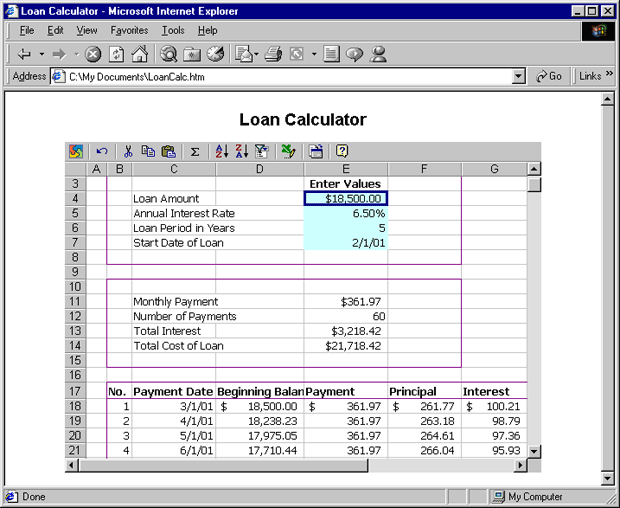The image size is (620, 508).
Task: Click the spreadsheet Undo icon
Action: pyautogui.click(x=102, y=151)
